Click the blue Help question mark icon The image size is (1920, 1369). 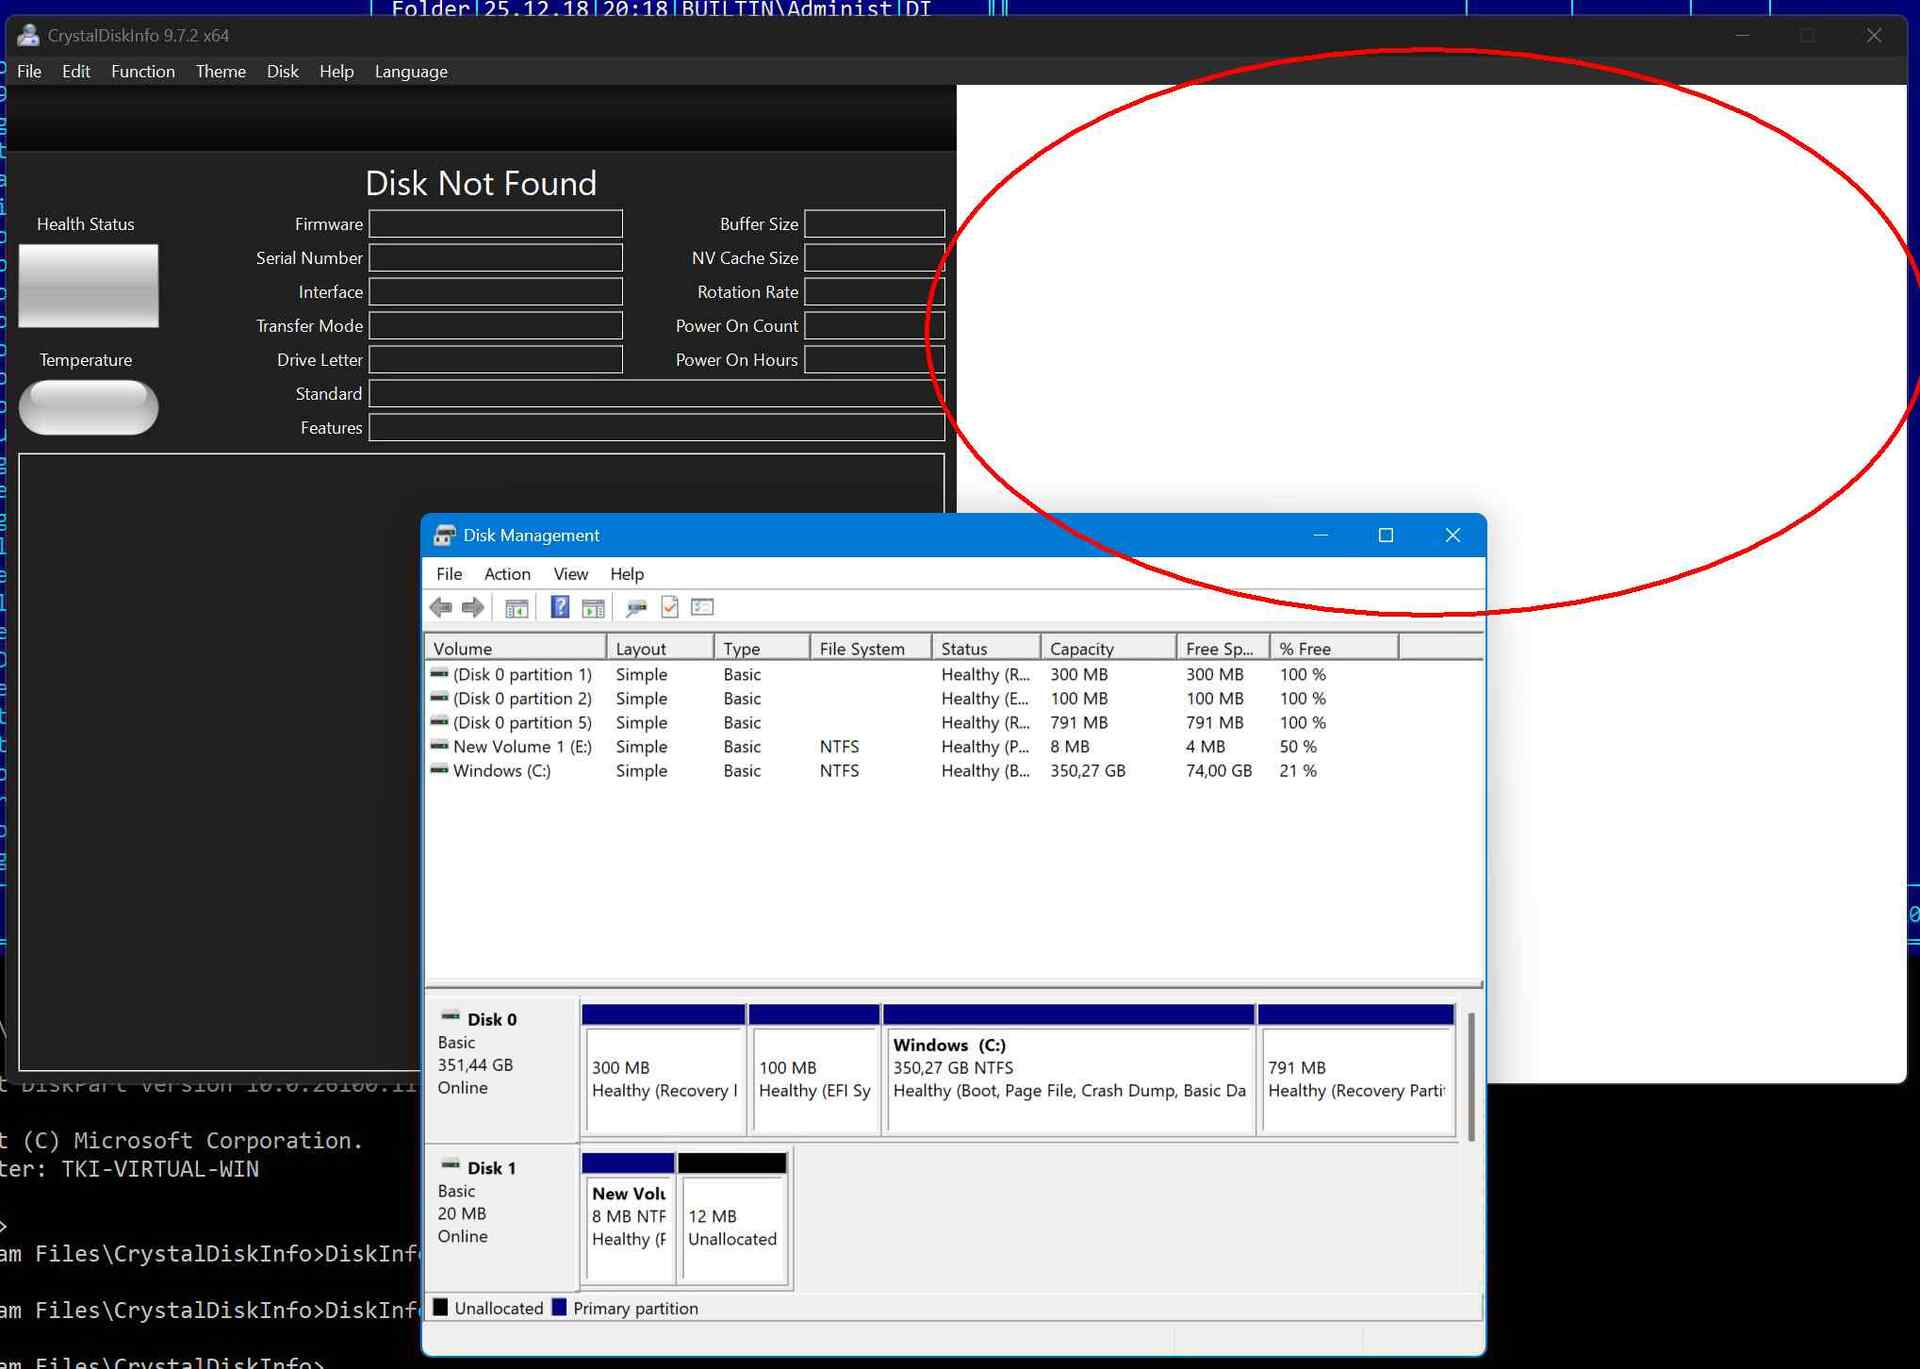[560, 607]
